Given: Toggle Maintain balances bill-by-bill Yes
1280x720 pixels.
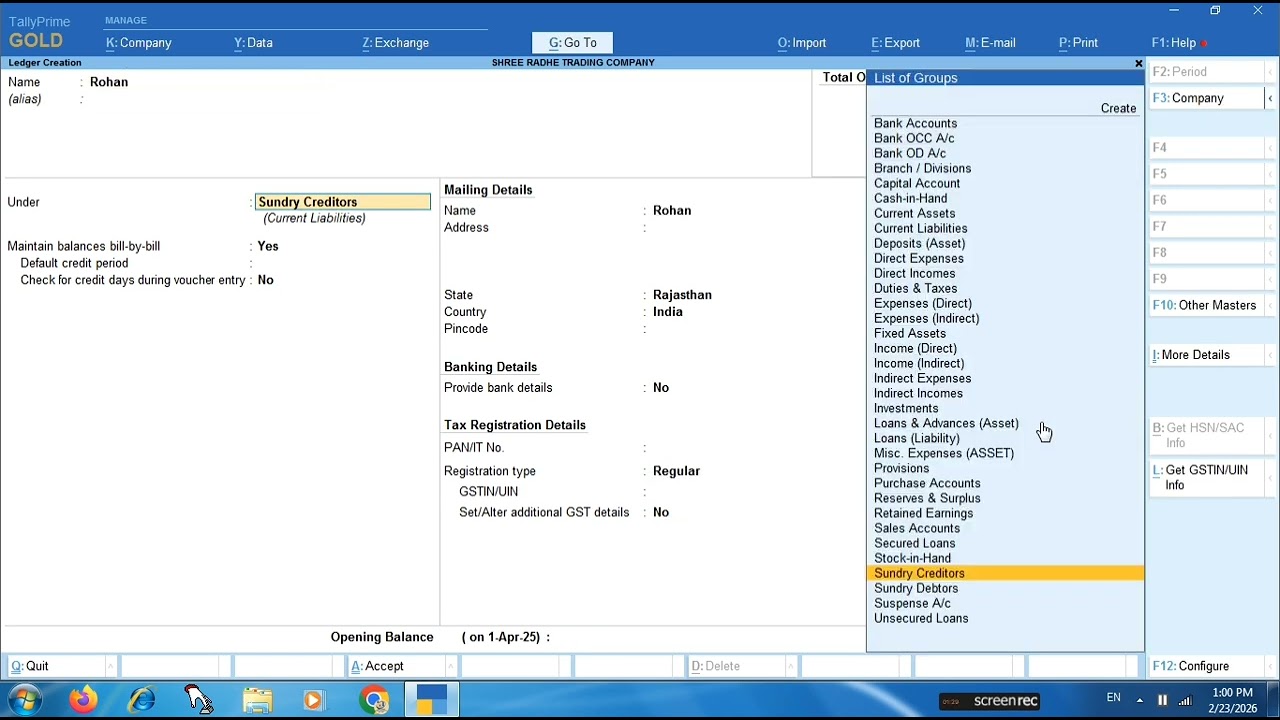Looking at the screenshot, I should [x=267, y=246].
